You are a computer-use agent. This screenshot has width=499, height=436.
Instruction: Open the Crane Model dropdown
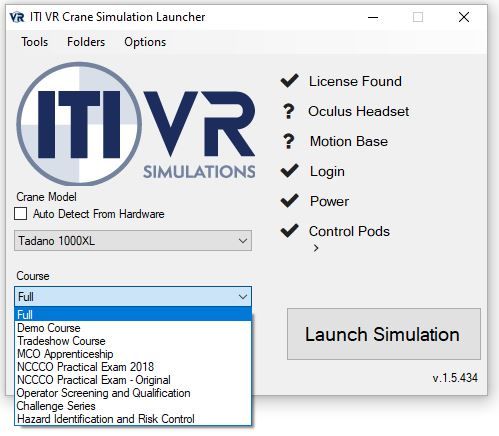click(133, 240)
